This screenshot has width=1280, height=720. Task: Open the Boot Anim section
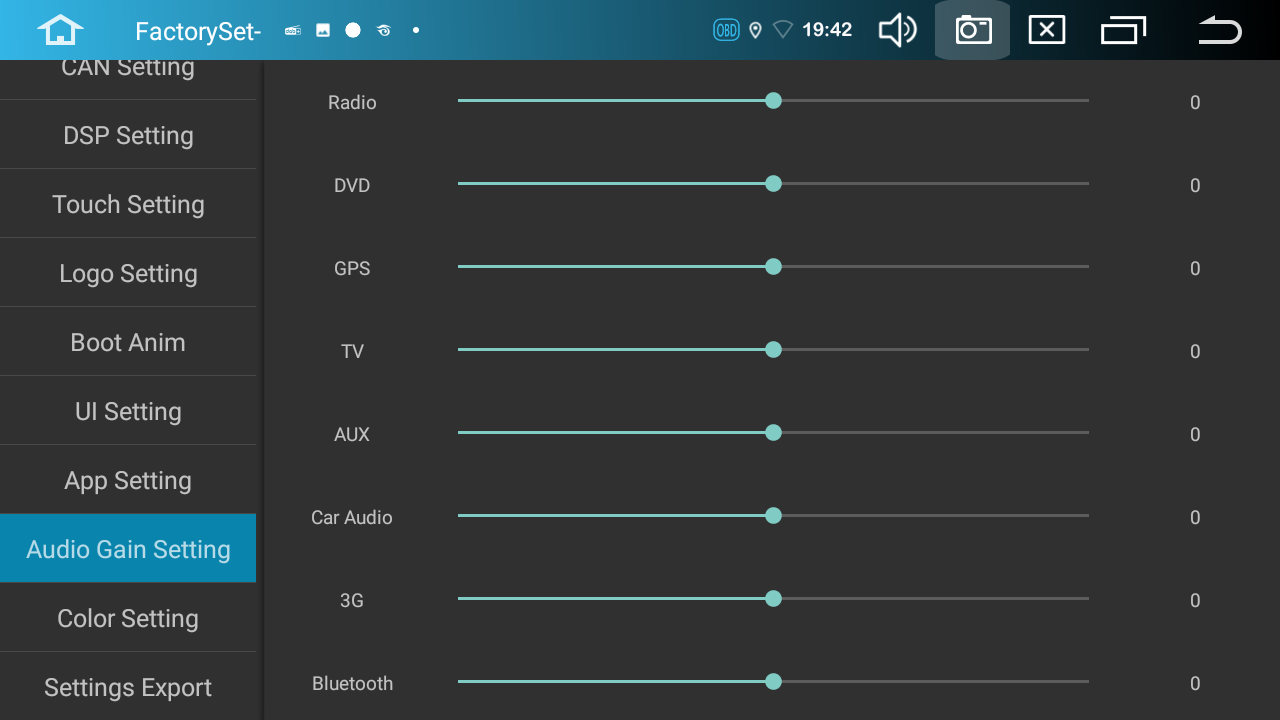coord(128,342)
